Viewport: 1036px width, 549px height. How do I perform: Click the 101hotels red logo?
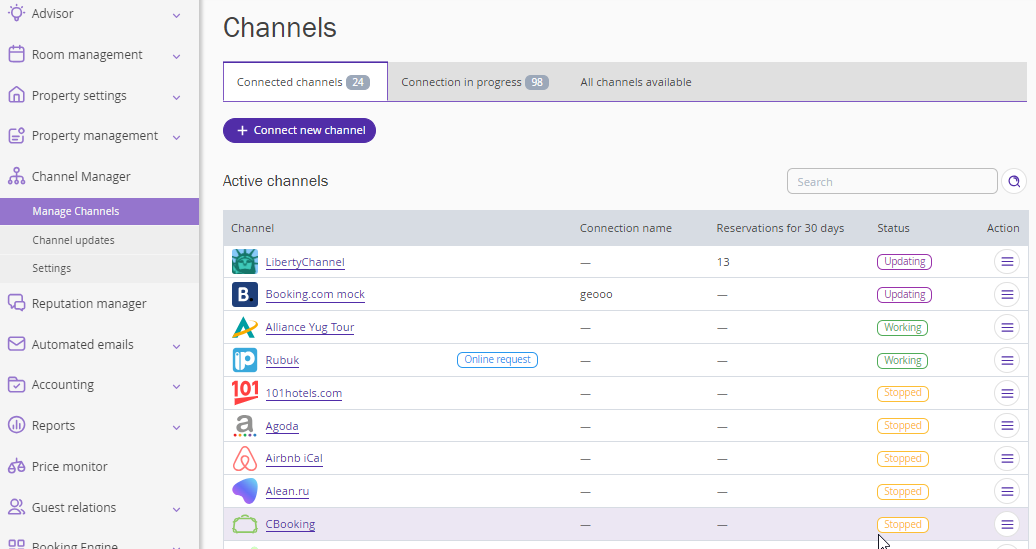(244, 392)
